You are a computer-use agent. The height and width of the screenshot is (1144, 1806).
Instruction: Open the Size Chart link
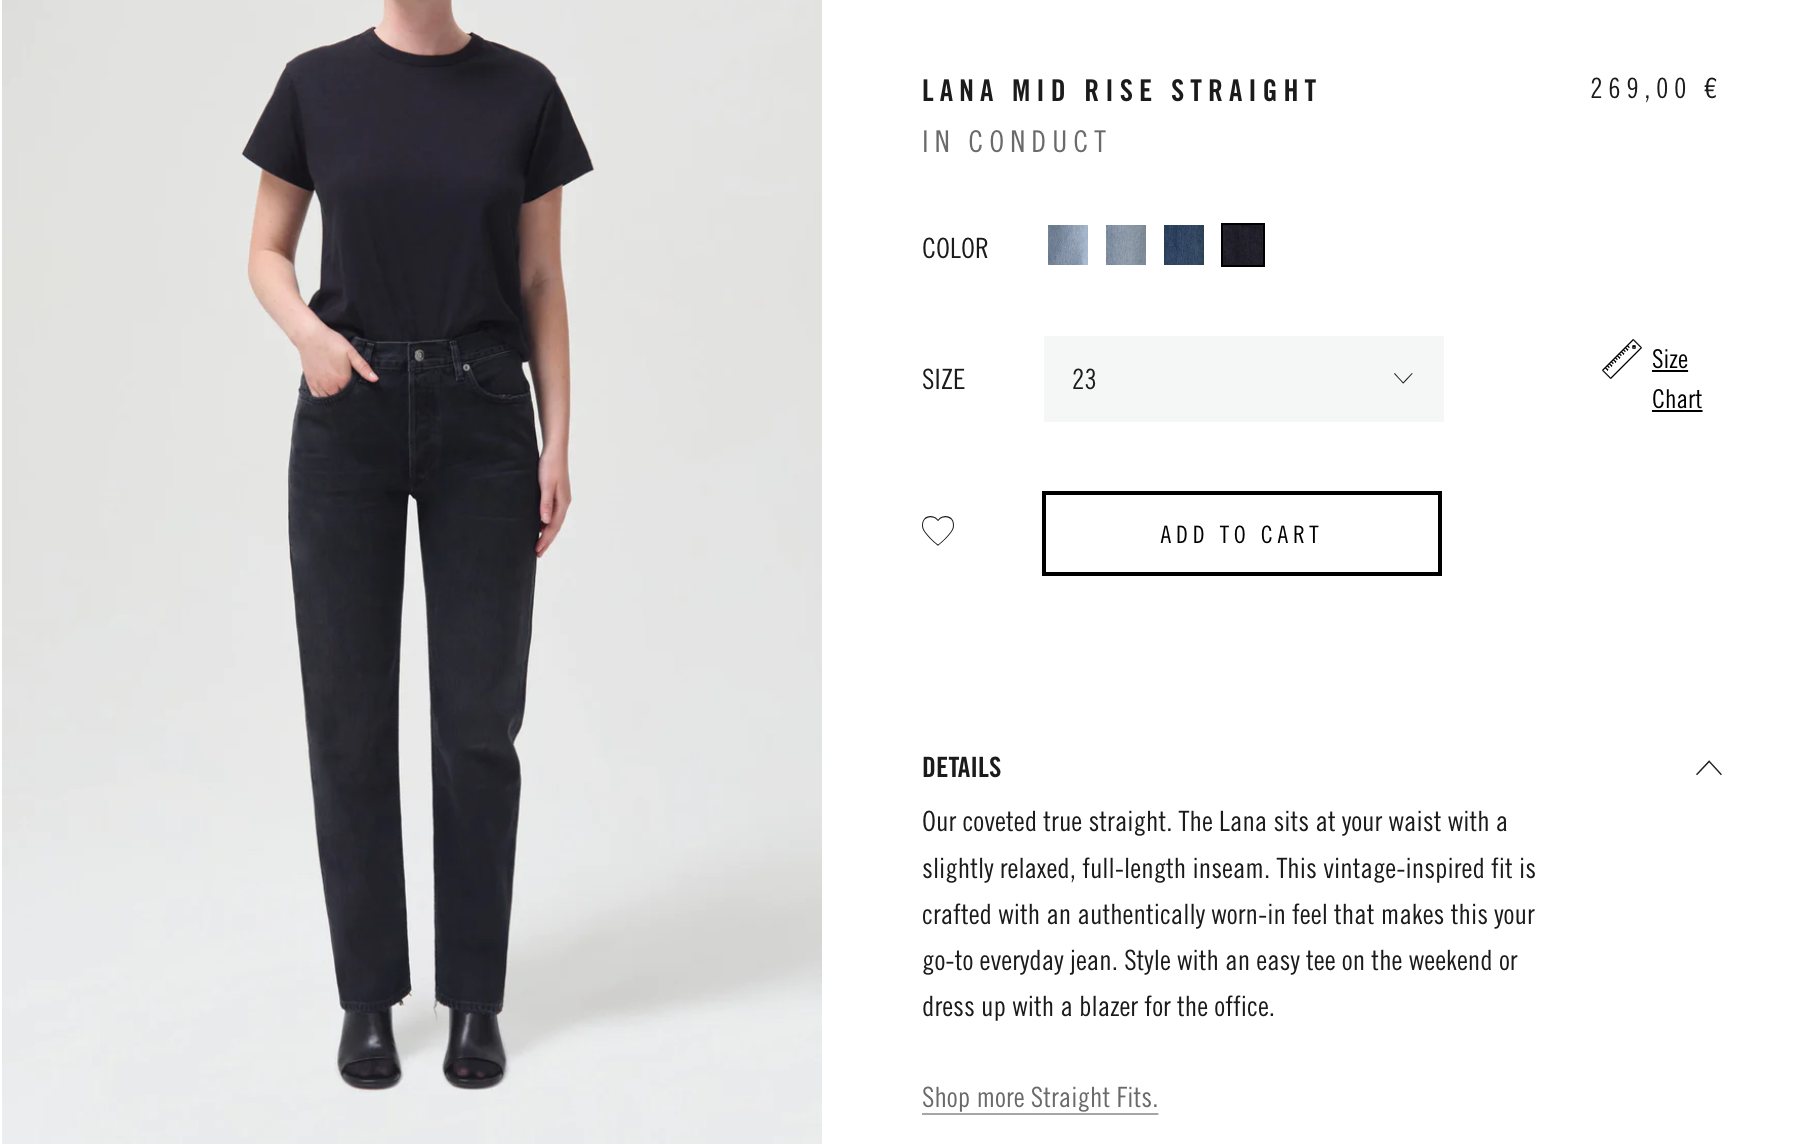pyautogui.click(x=1676, y=379)
